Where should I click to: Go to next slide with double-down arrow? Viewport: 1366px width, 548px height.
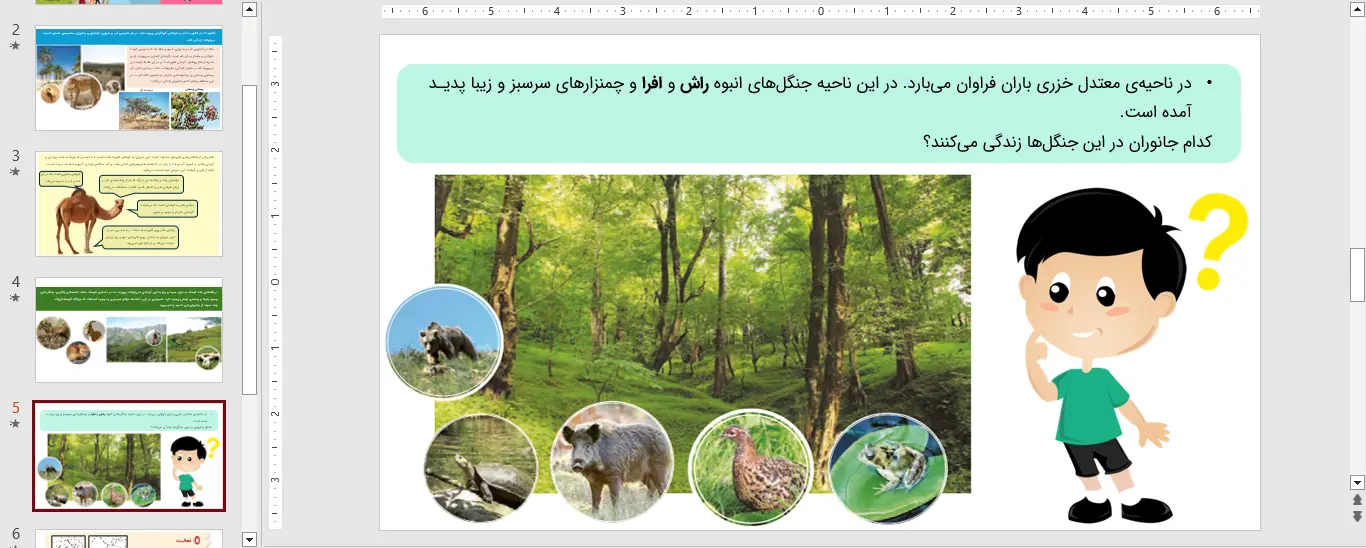1357,516
